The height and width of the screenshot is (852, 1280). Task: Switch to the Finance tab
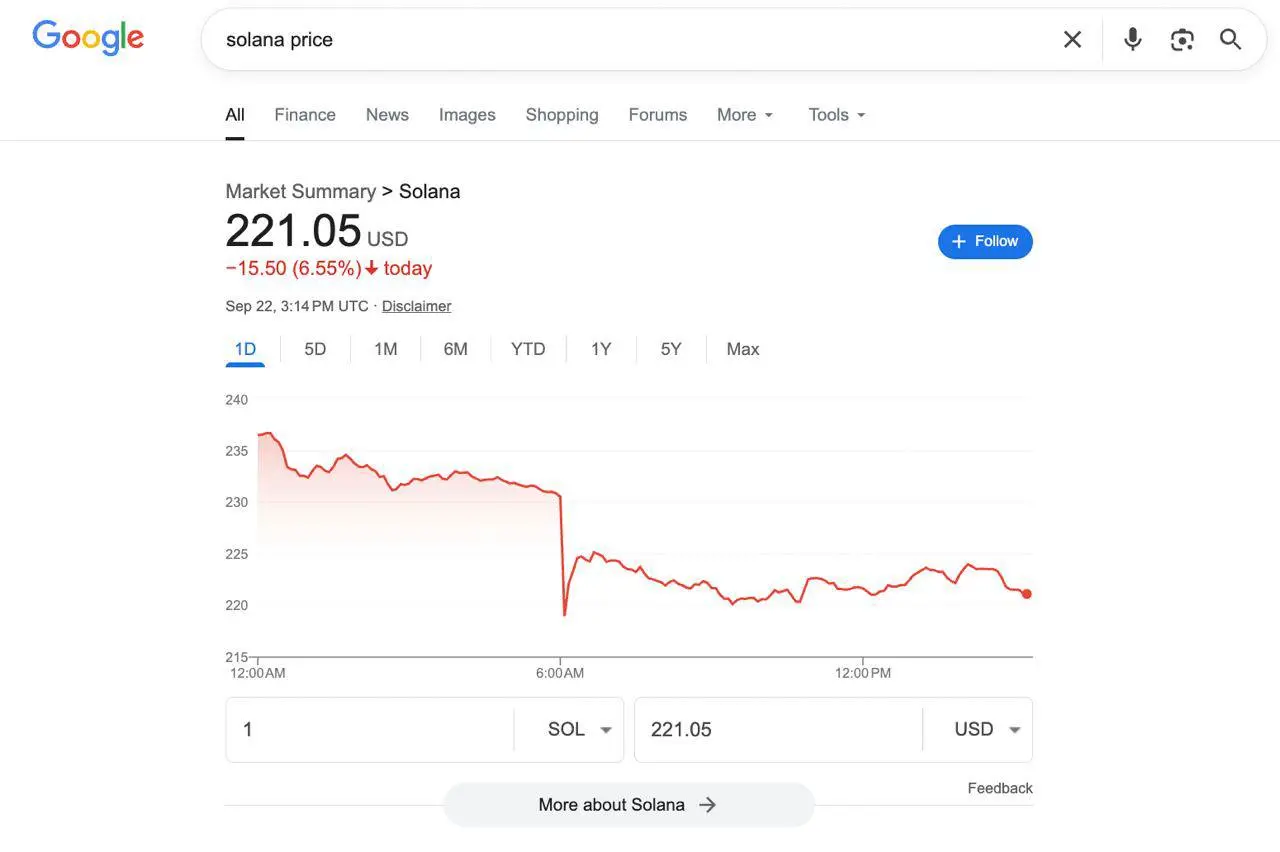coord(305,115)
